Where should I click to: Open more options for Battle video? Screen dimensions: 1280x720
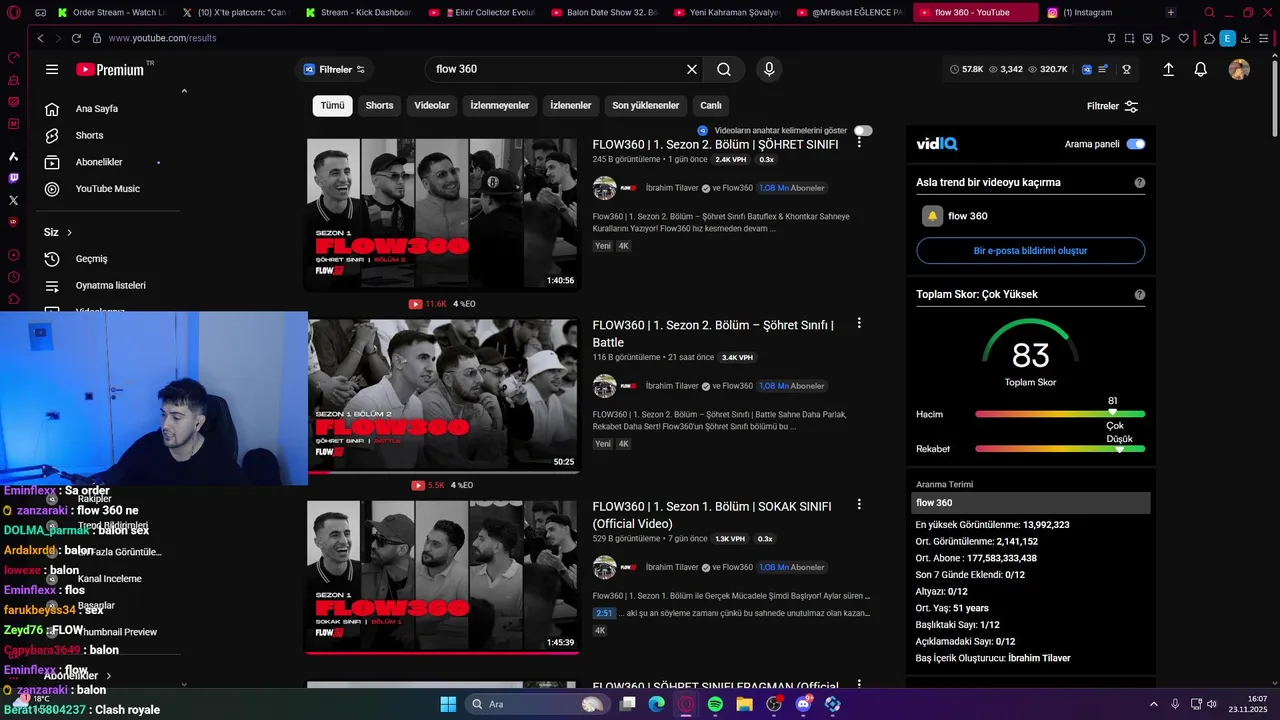pos(859,323)
